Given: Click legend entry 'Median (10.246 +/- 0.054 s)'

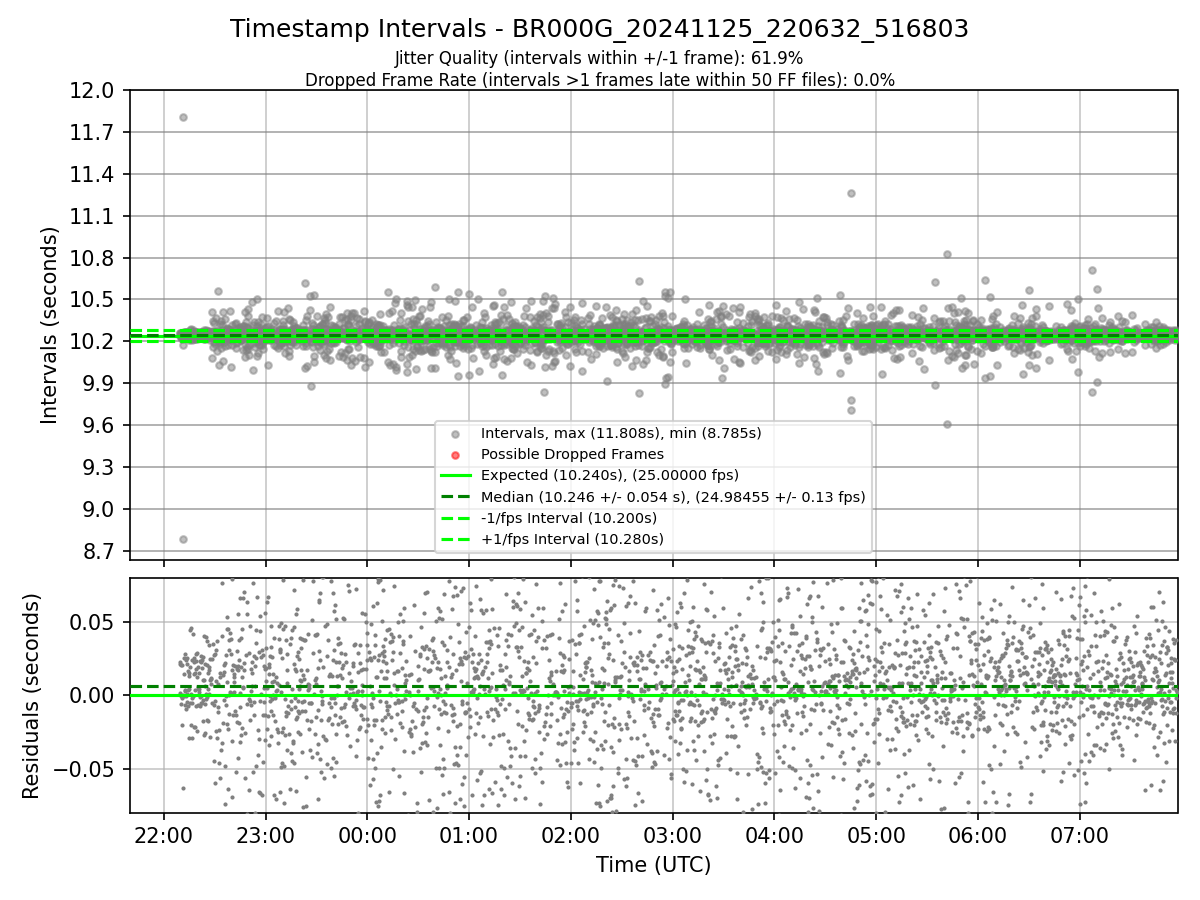Looking at the screenshot, I should pyautogui.click(x=673, y=496).
